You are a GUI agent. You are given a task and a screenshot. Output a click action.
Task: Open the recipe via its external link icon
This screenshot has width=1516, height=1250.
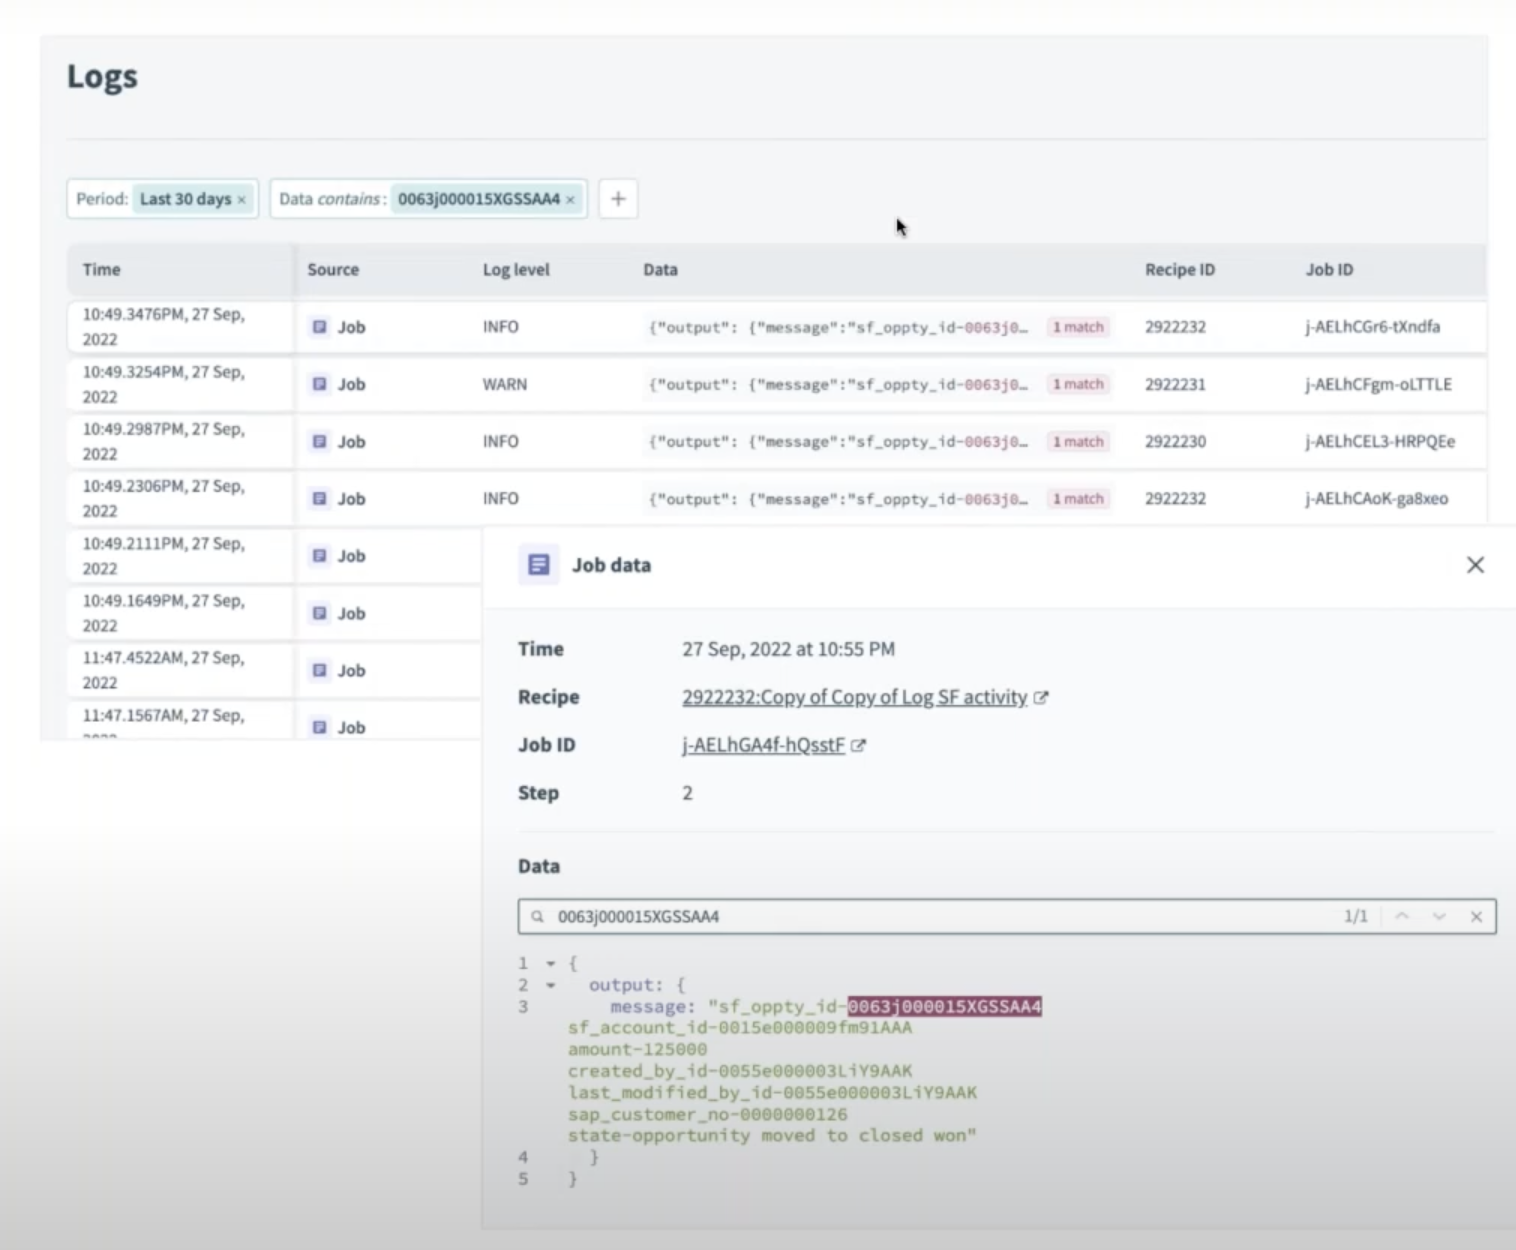click(x=1043, y=697)
